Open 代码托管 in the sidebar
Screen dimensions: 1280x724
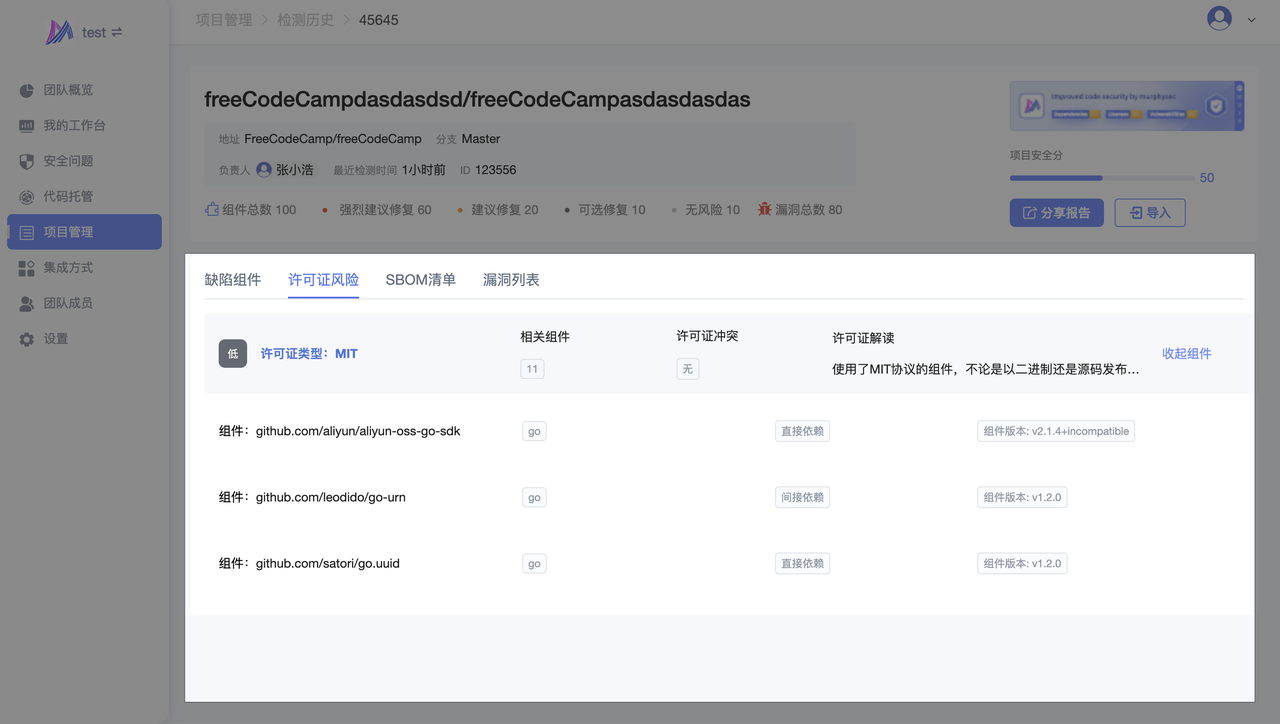coord(68,197)
